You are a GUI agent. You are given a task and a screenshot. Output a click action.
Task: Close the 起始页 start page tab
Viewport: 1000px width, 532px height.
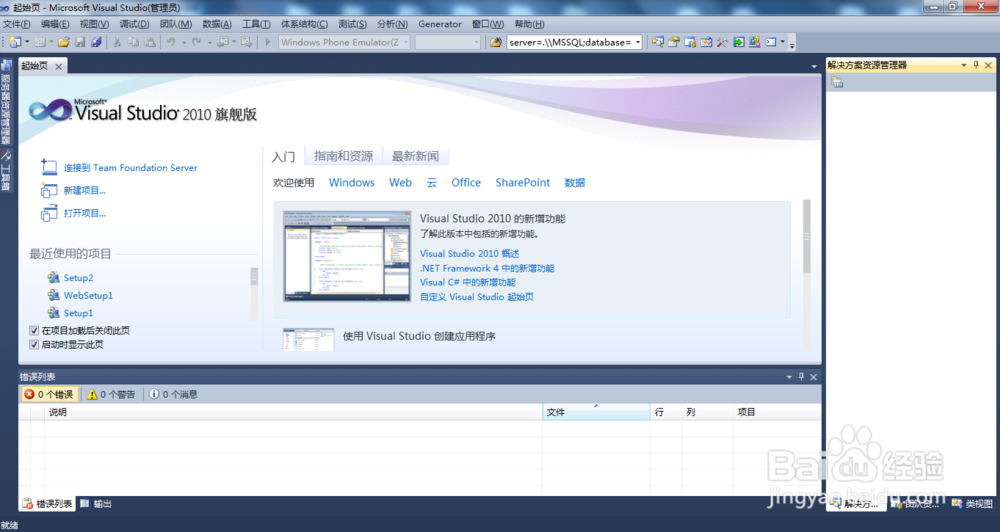[x=59, y=66]
